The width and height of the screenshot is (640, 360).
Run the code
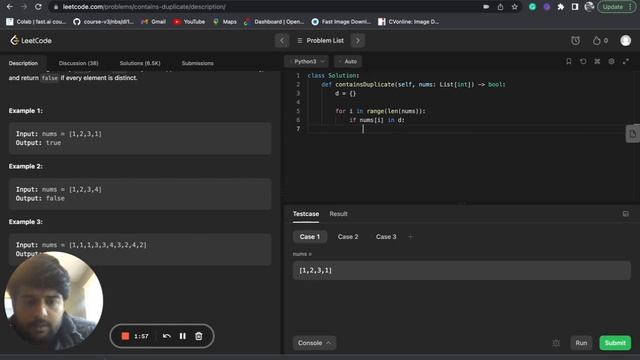pos(581,343)
